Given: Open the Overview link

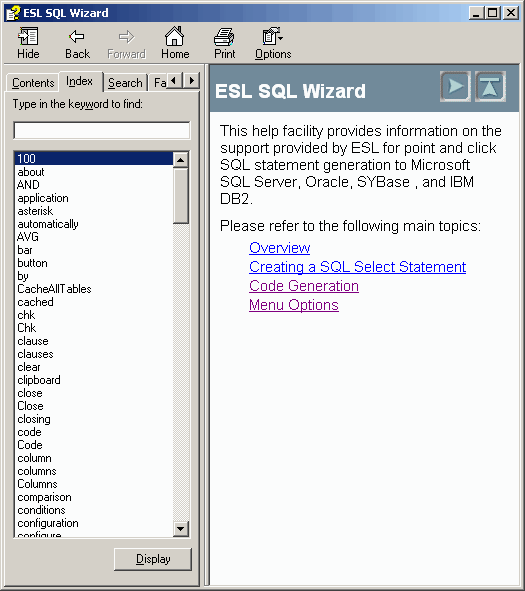Looking at the screenshot, I should coord(280,248).
